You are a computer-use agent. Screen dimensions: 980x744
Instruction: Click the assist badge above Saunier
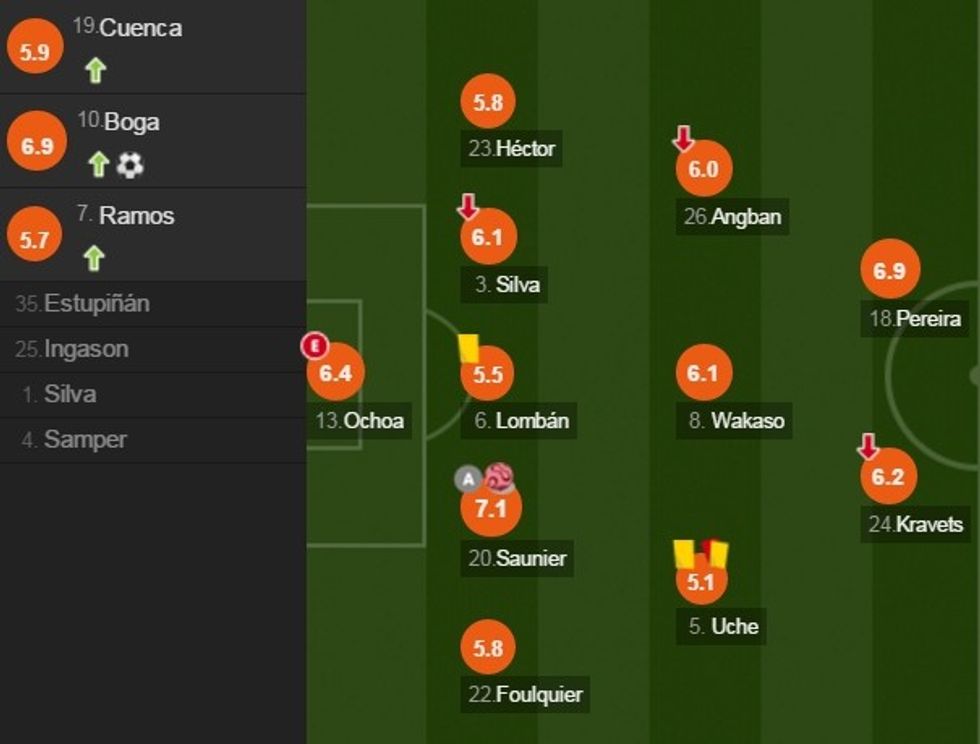point(468,479)
